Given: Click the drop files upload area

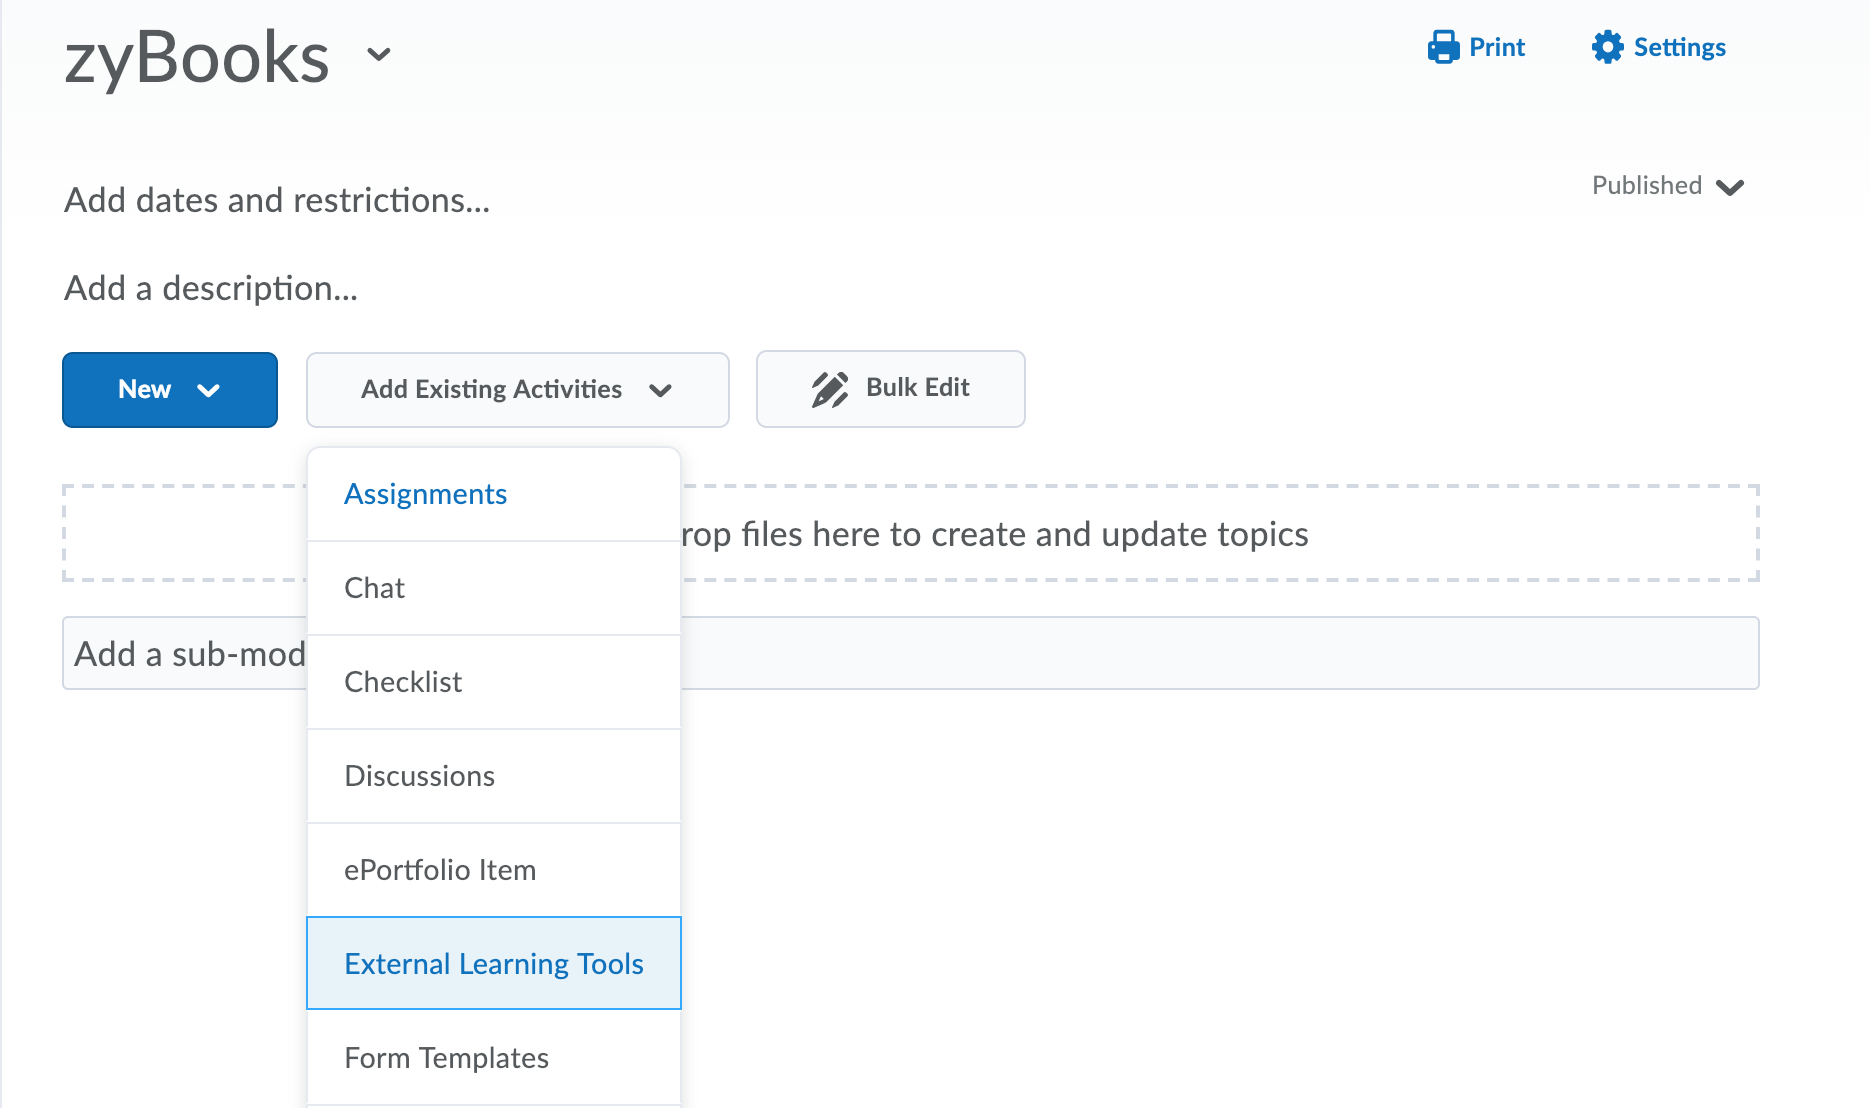Looking at the screenshot, I should pyautogui.click(x=911, y=533).
